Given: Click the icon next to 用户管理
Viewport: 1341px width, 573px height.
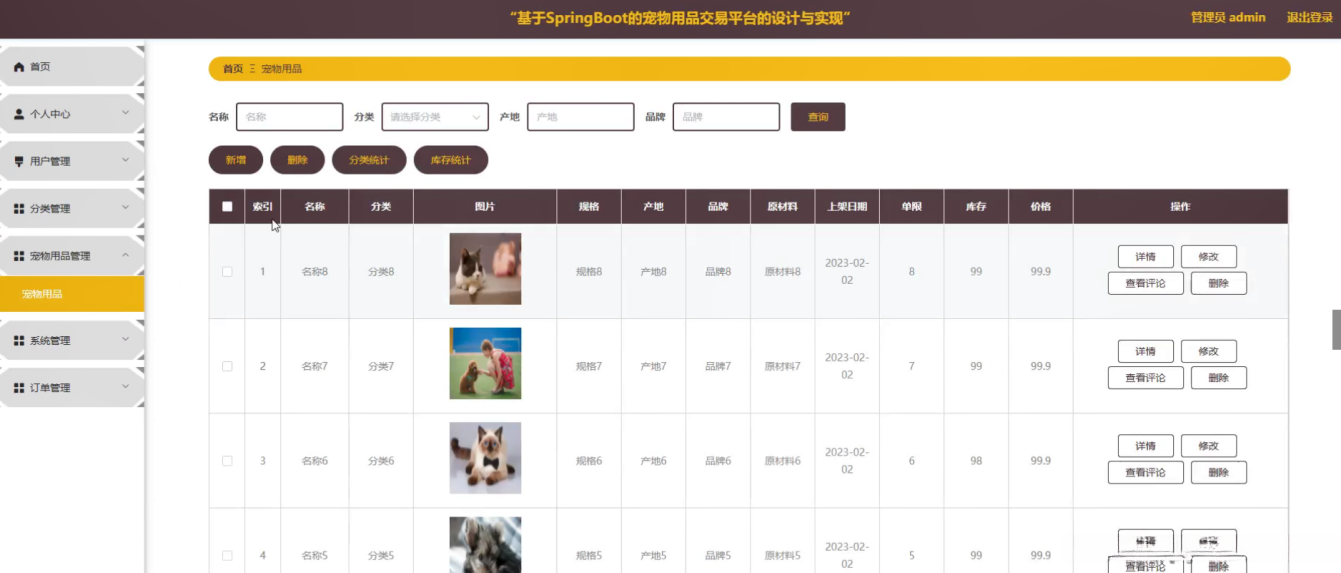Looking at the screenshot, I should [18, 161].
